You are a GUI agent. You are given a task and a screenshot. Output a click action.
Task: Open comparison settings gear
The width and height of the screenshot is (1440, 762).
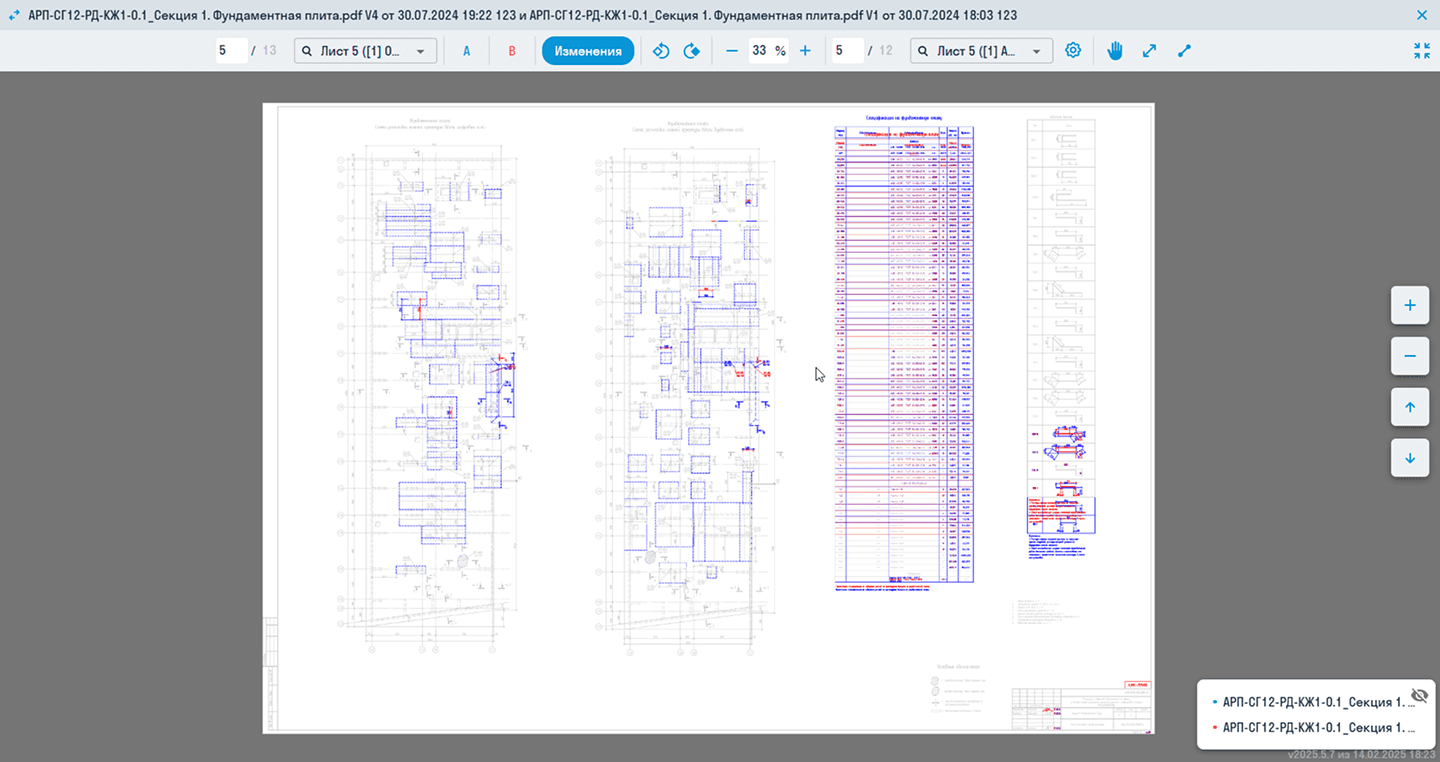[x=1073, y=51]
